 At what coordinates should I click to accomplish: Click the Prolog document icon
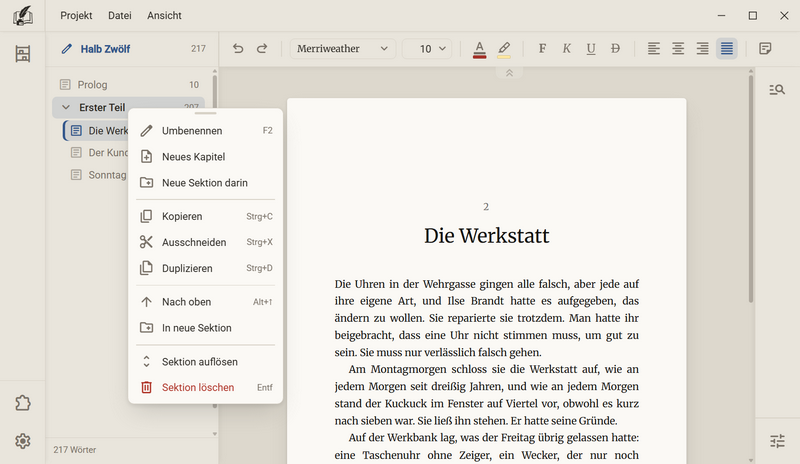[65, 85]
